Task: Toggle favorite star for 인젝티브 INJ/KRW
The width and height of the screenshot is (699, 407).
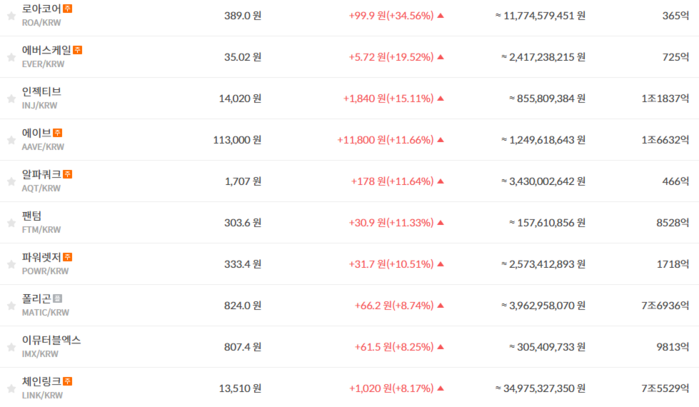Action: [11, 99]
